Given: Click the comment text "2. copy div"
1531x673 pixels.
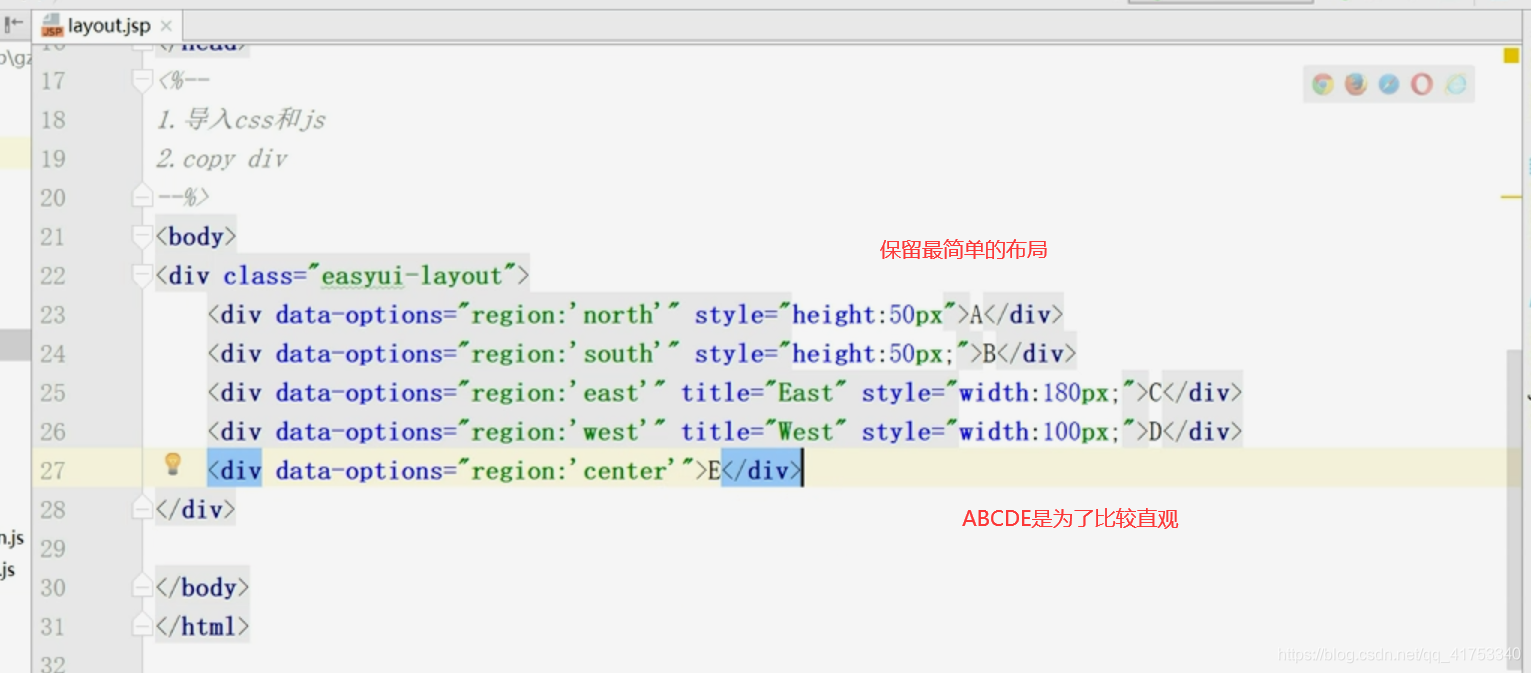Looking at the screenshot, I should click(x=222, y=159).
